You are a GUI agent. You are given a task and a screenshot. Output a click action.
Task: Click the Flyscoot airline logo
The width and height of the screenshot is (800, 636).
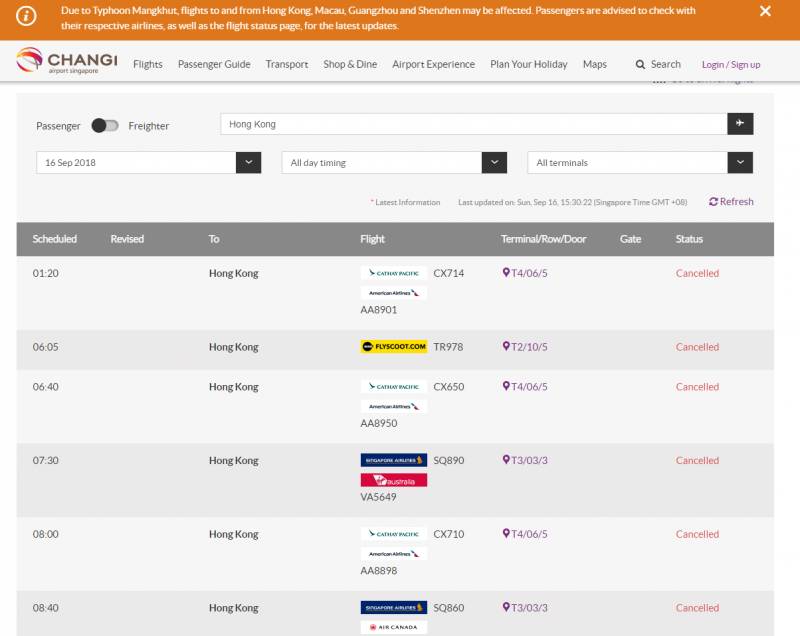pos(394,347)
